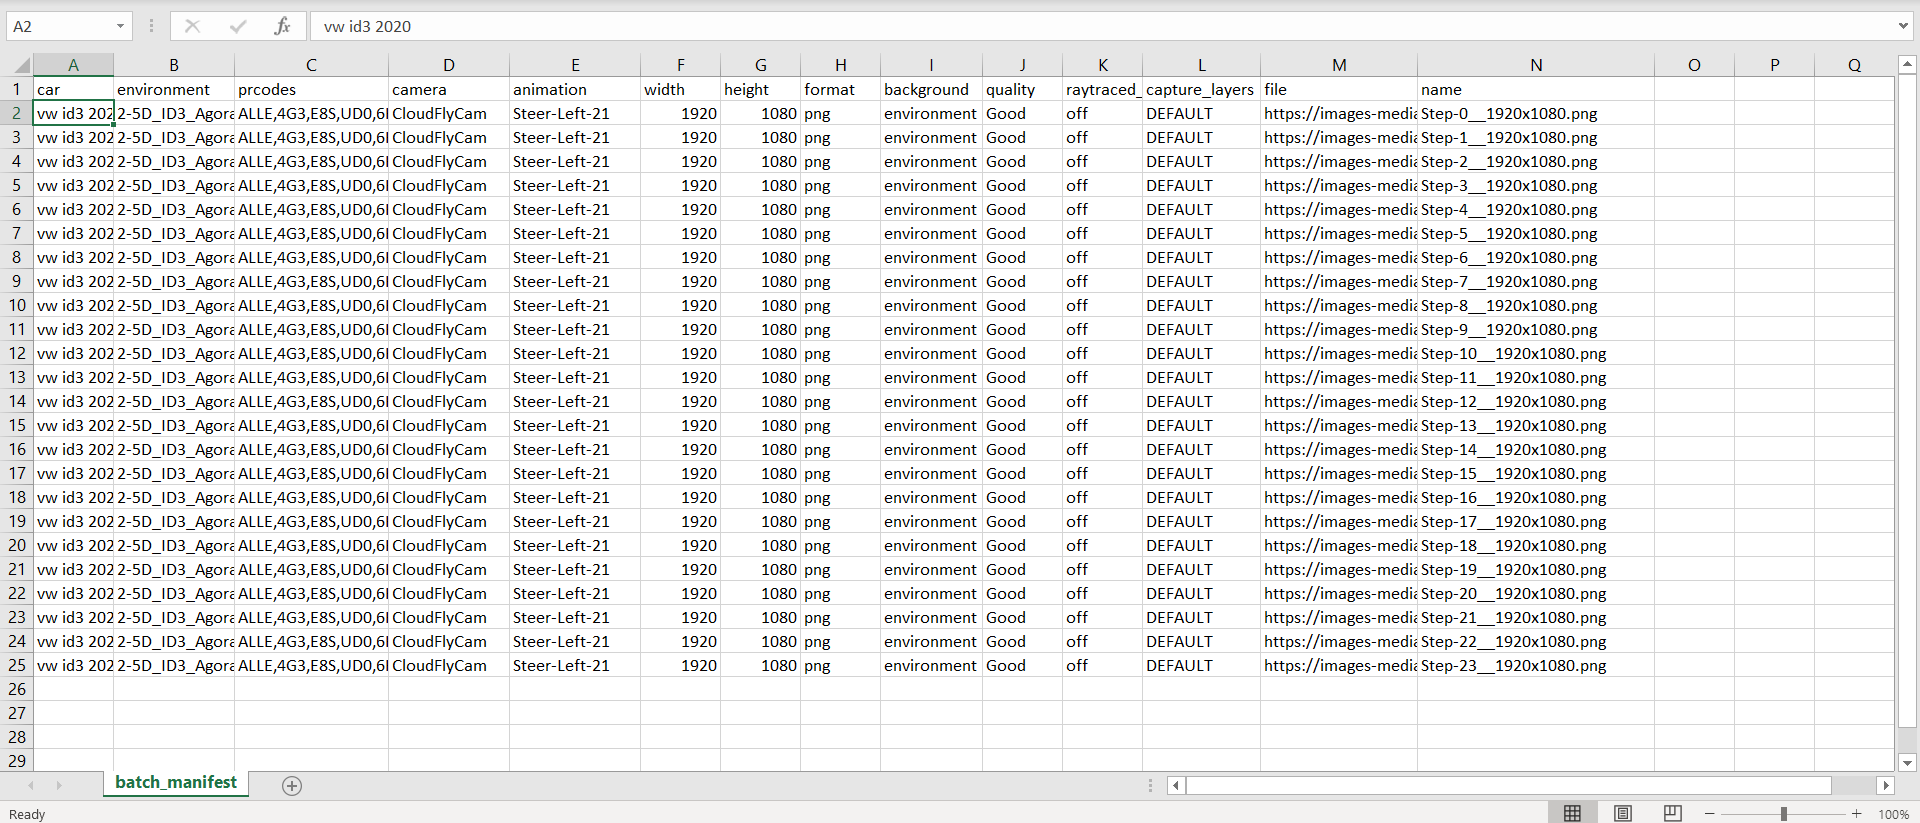Select row 25 header
The image size is (1920, 823).
[17, 665]
